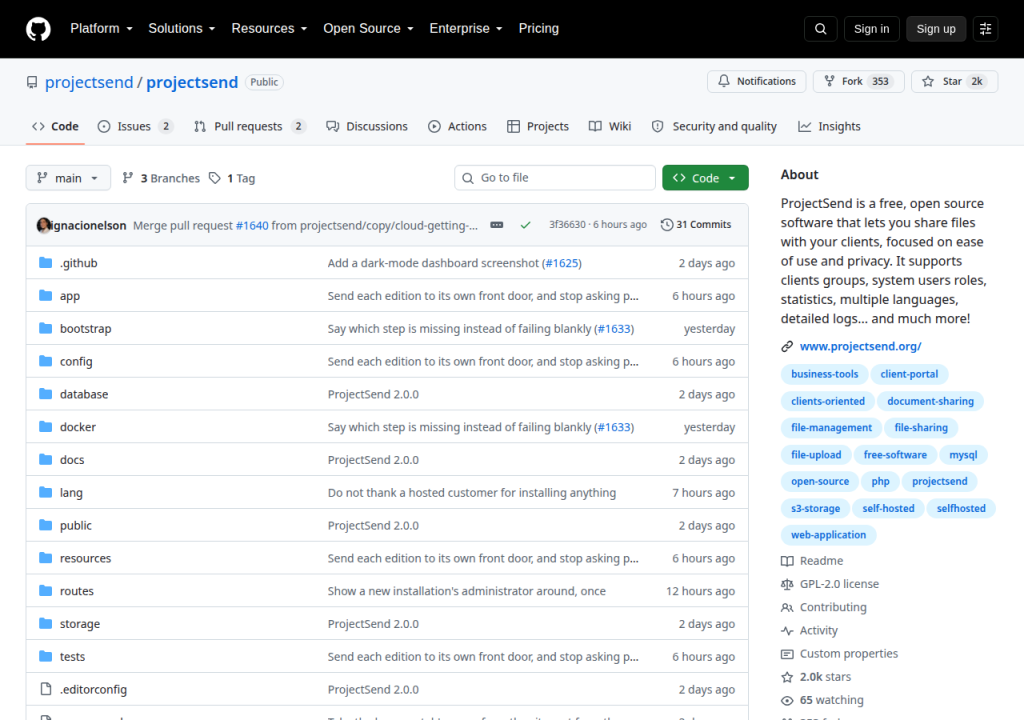View 3 Branches link
The width and height of the screenshot is (1024, 720).
161,178
